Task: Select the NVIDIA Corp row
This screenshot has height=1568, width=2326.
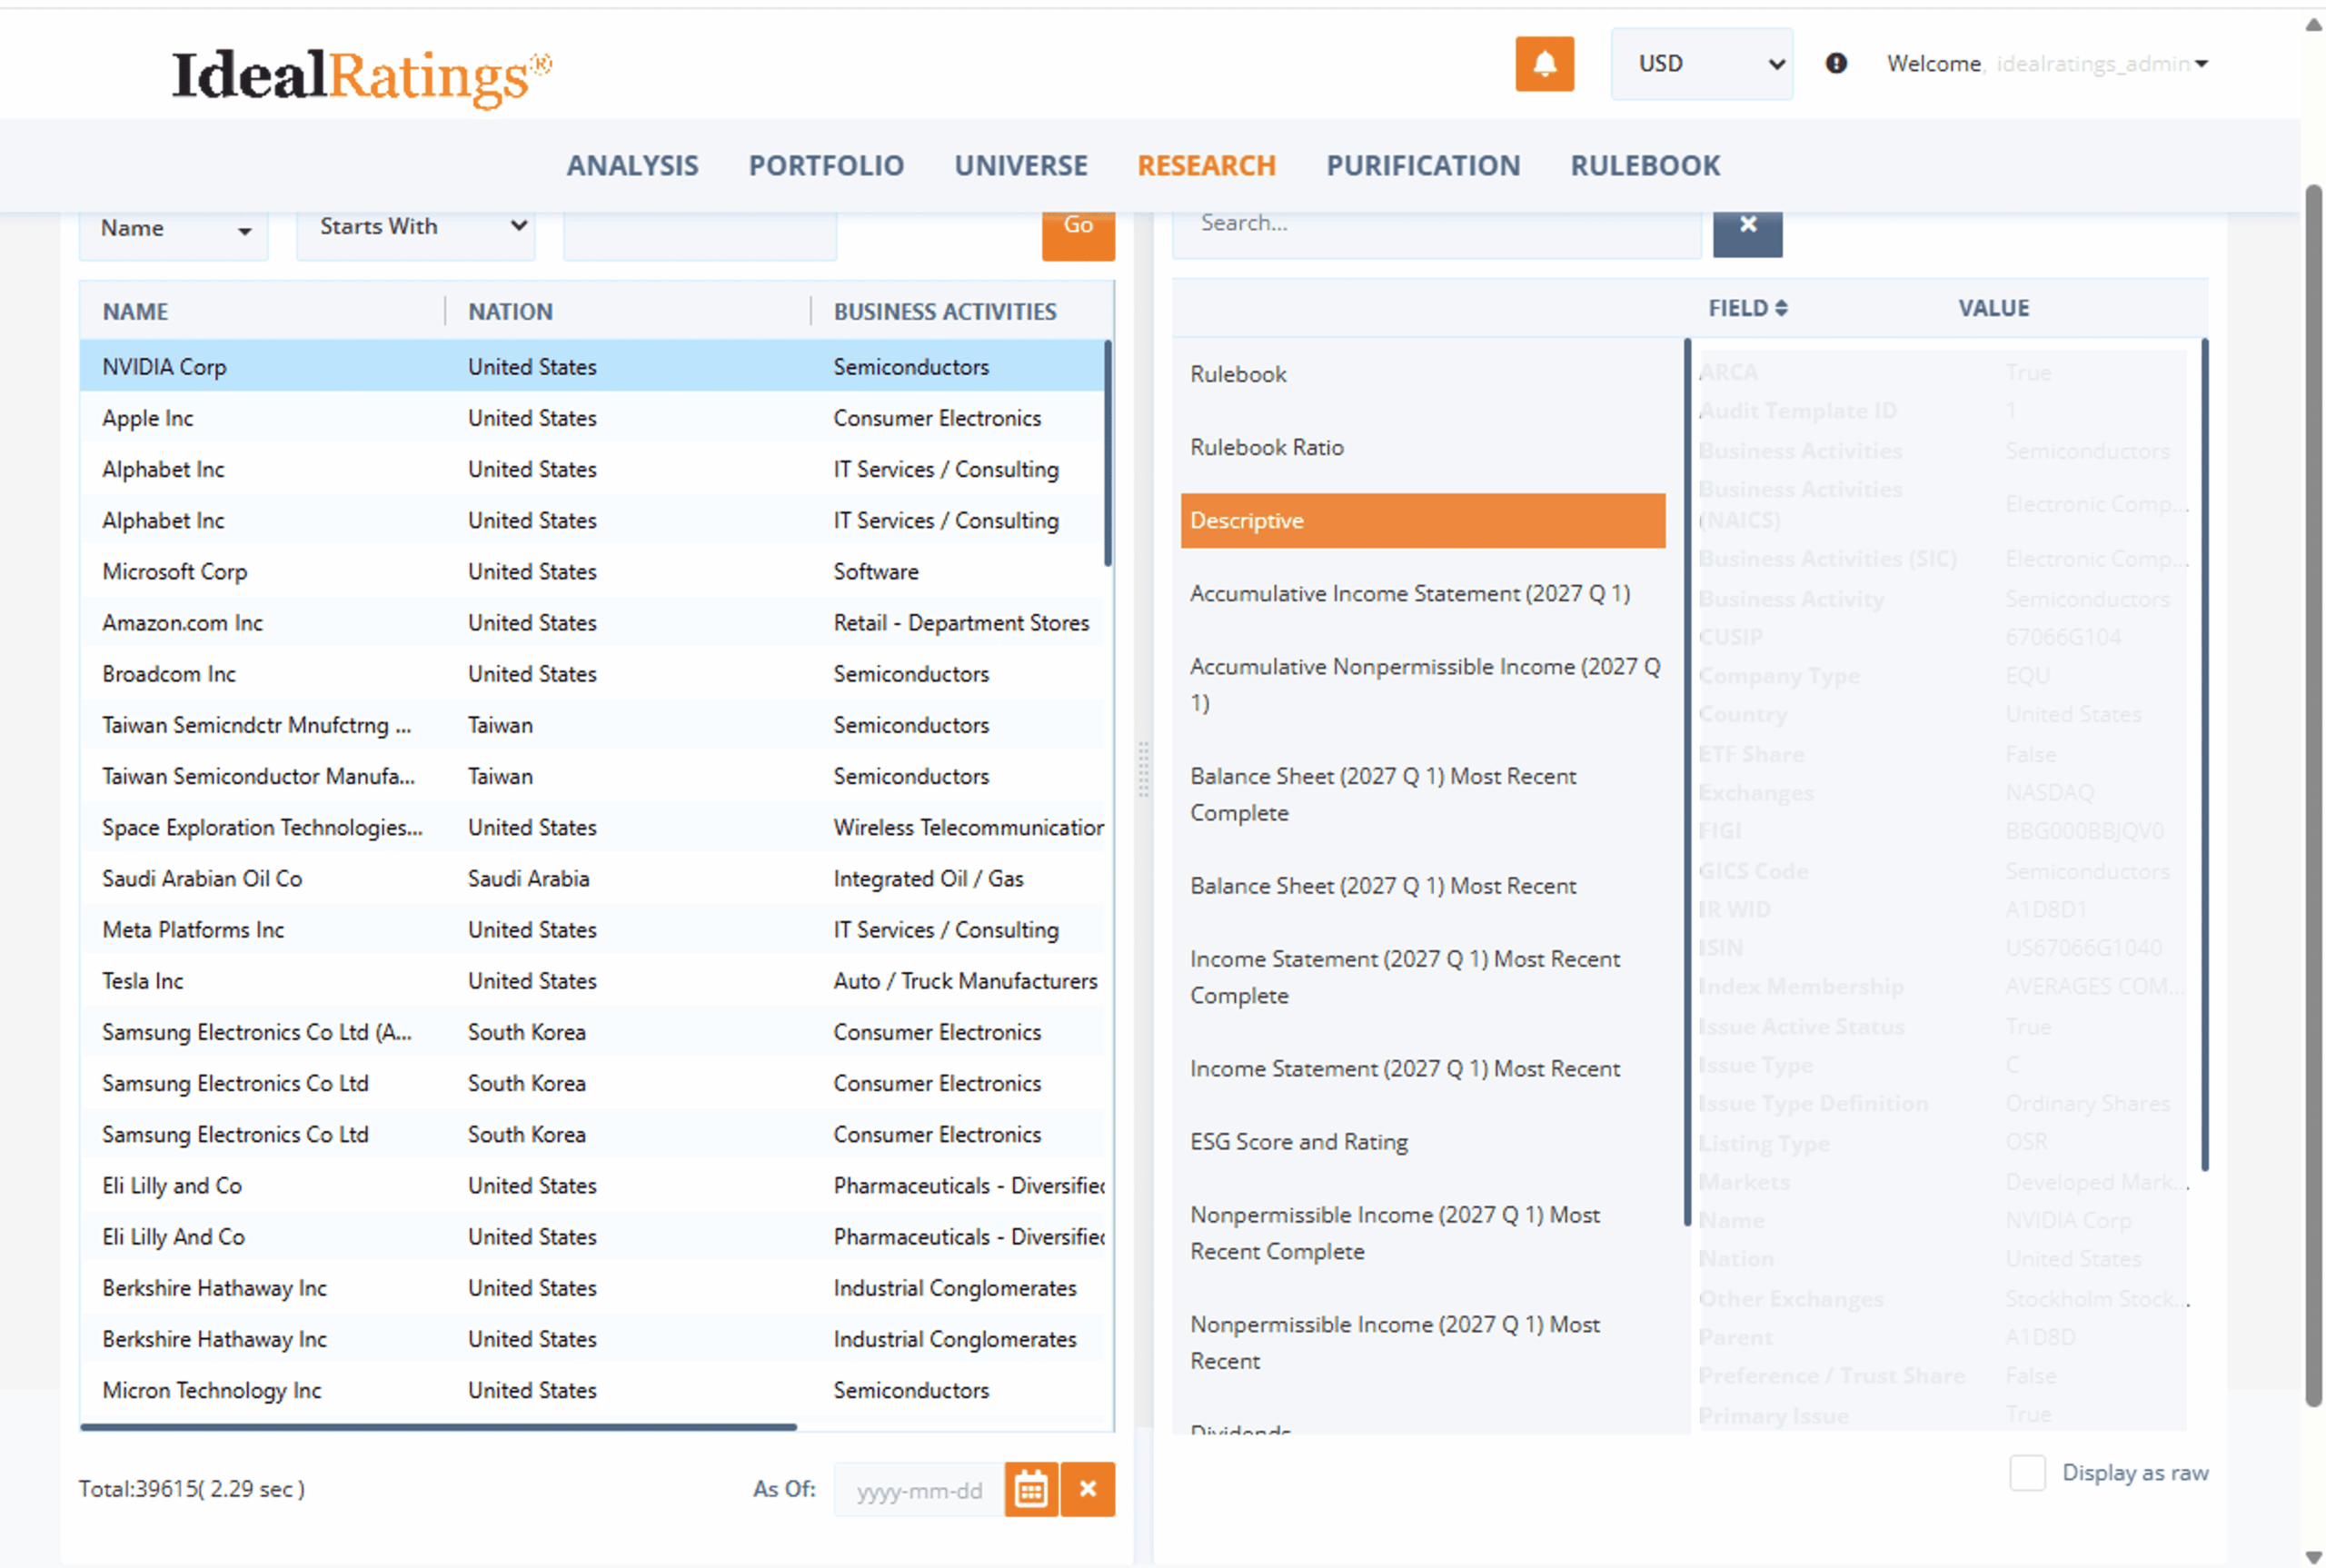Action: pos(592,366)
